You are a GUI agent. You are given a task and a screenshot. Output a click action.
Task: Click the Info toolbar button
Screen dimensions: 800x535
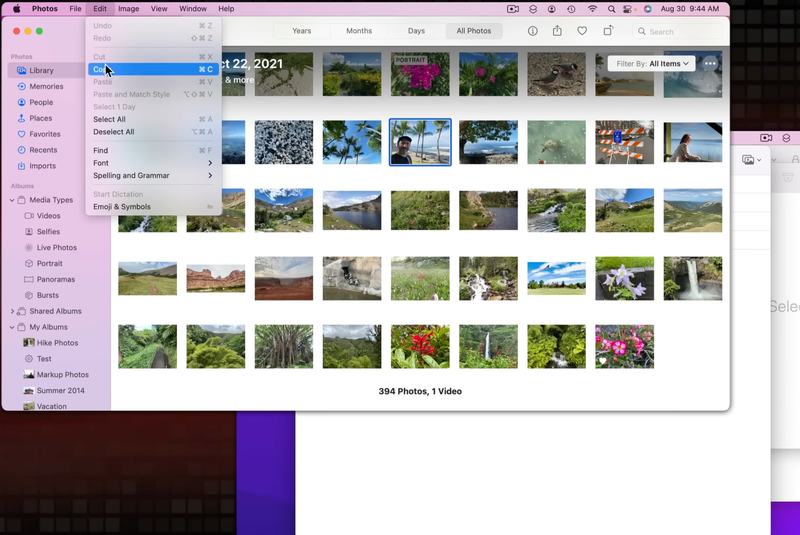pyautogui.click(x=533, y=31)
